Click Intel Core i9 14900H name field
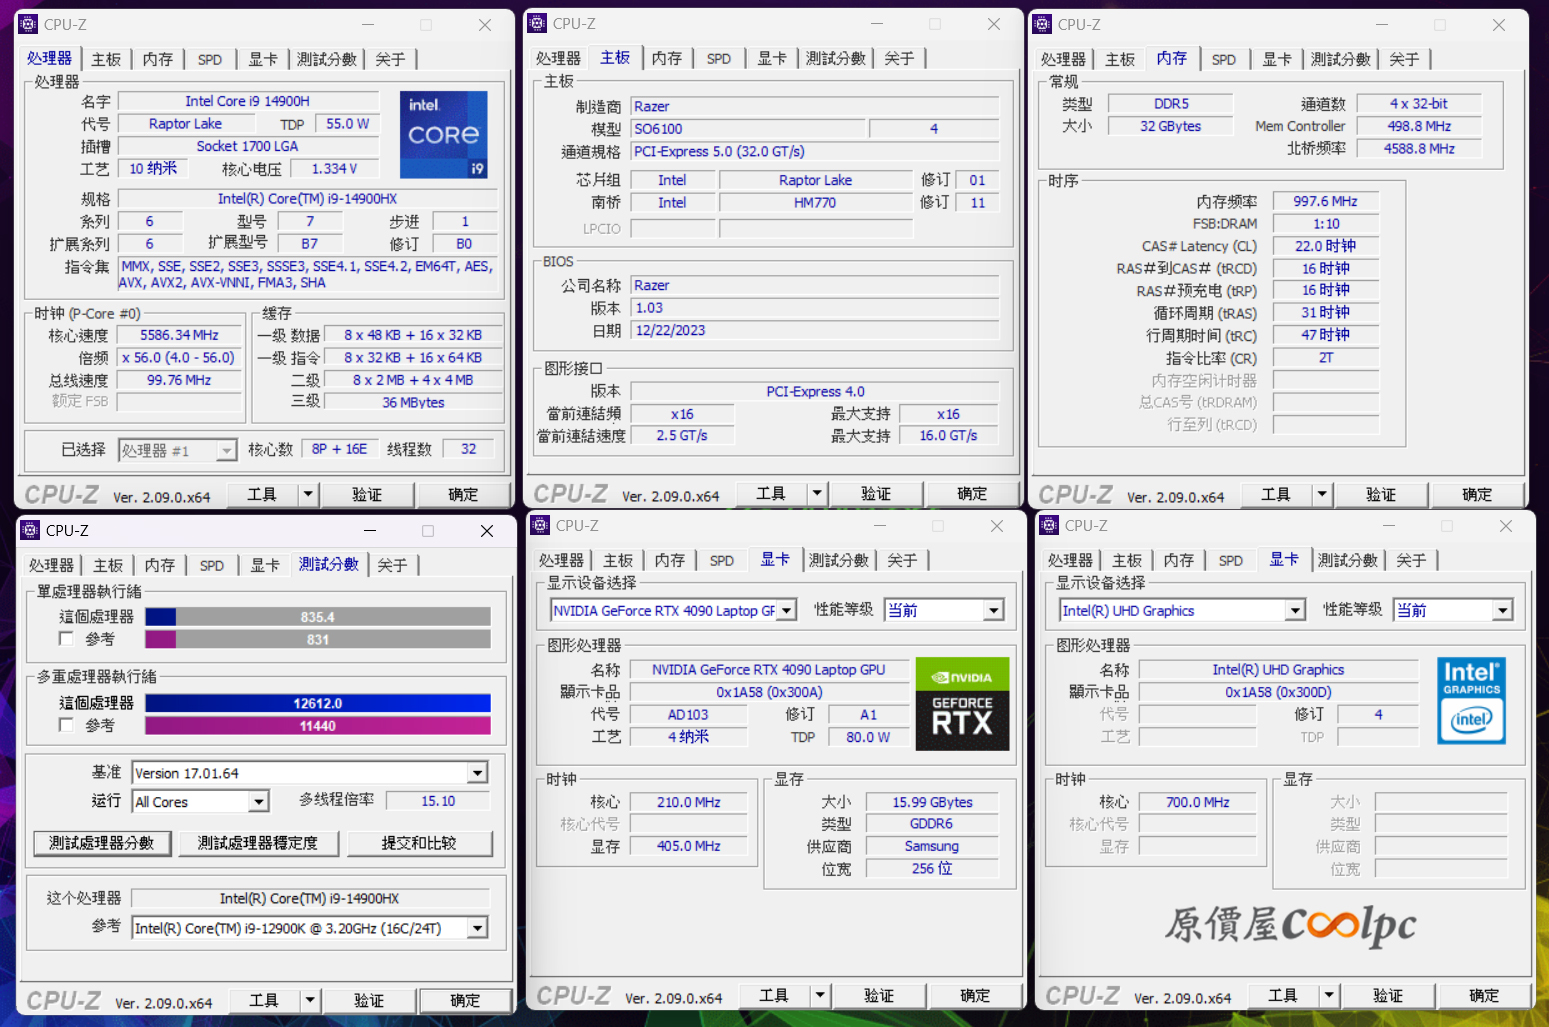1549x1027 pixels. 248,101
